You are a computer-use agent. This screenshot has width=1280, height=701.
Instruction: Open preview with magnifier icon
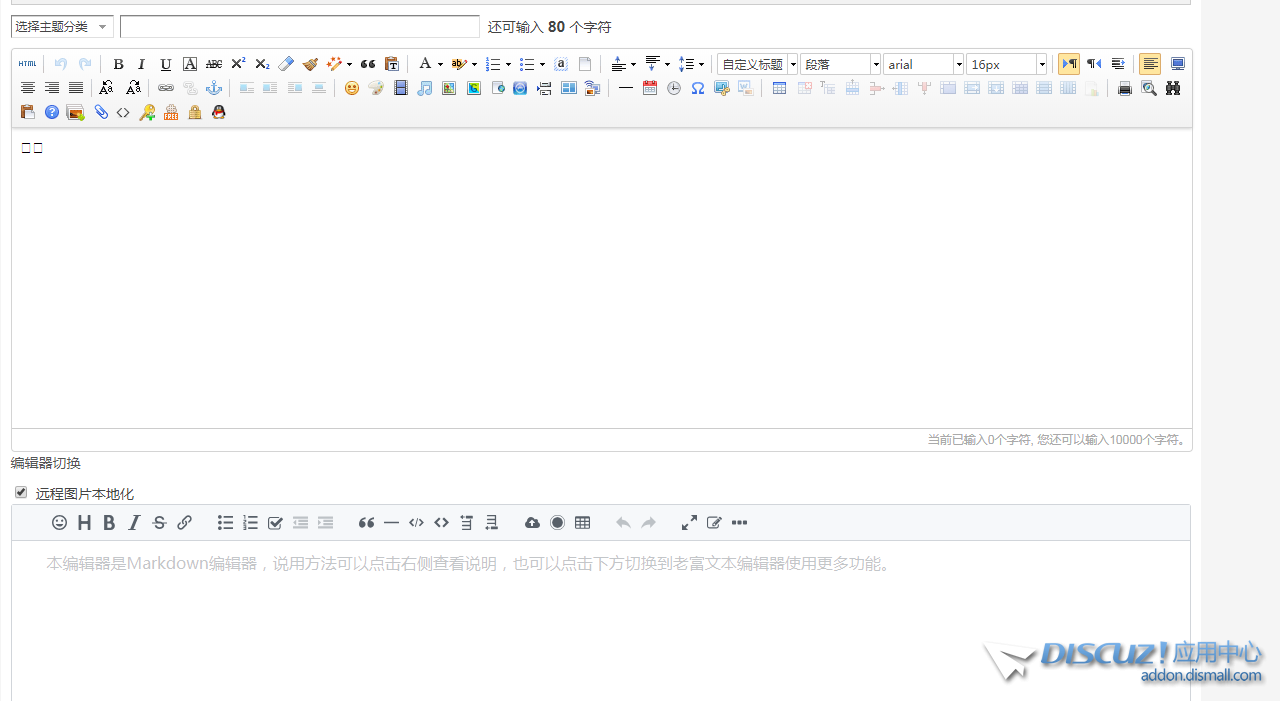click(x=1149, y=88)
